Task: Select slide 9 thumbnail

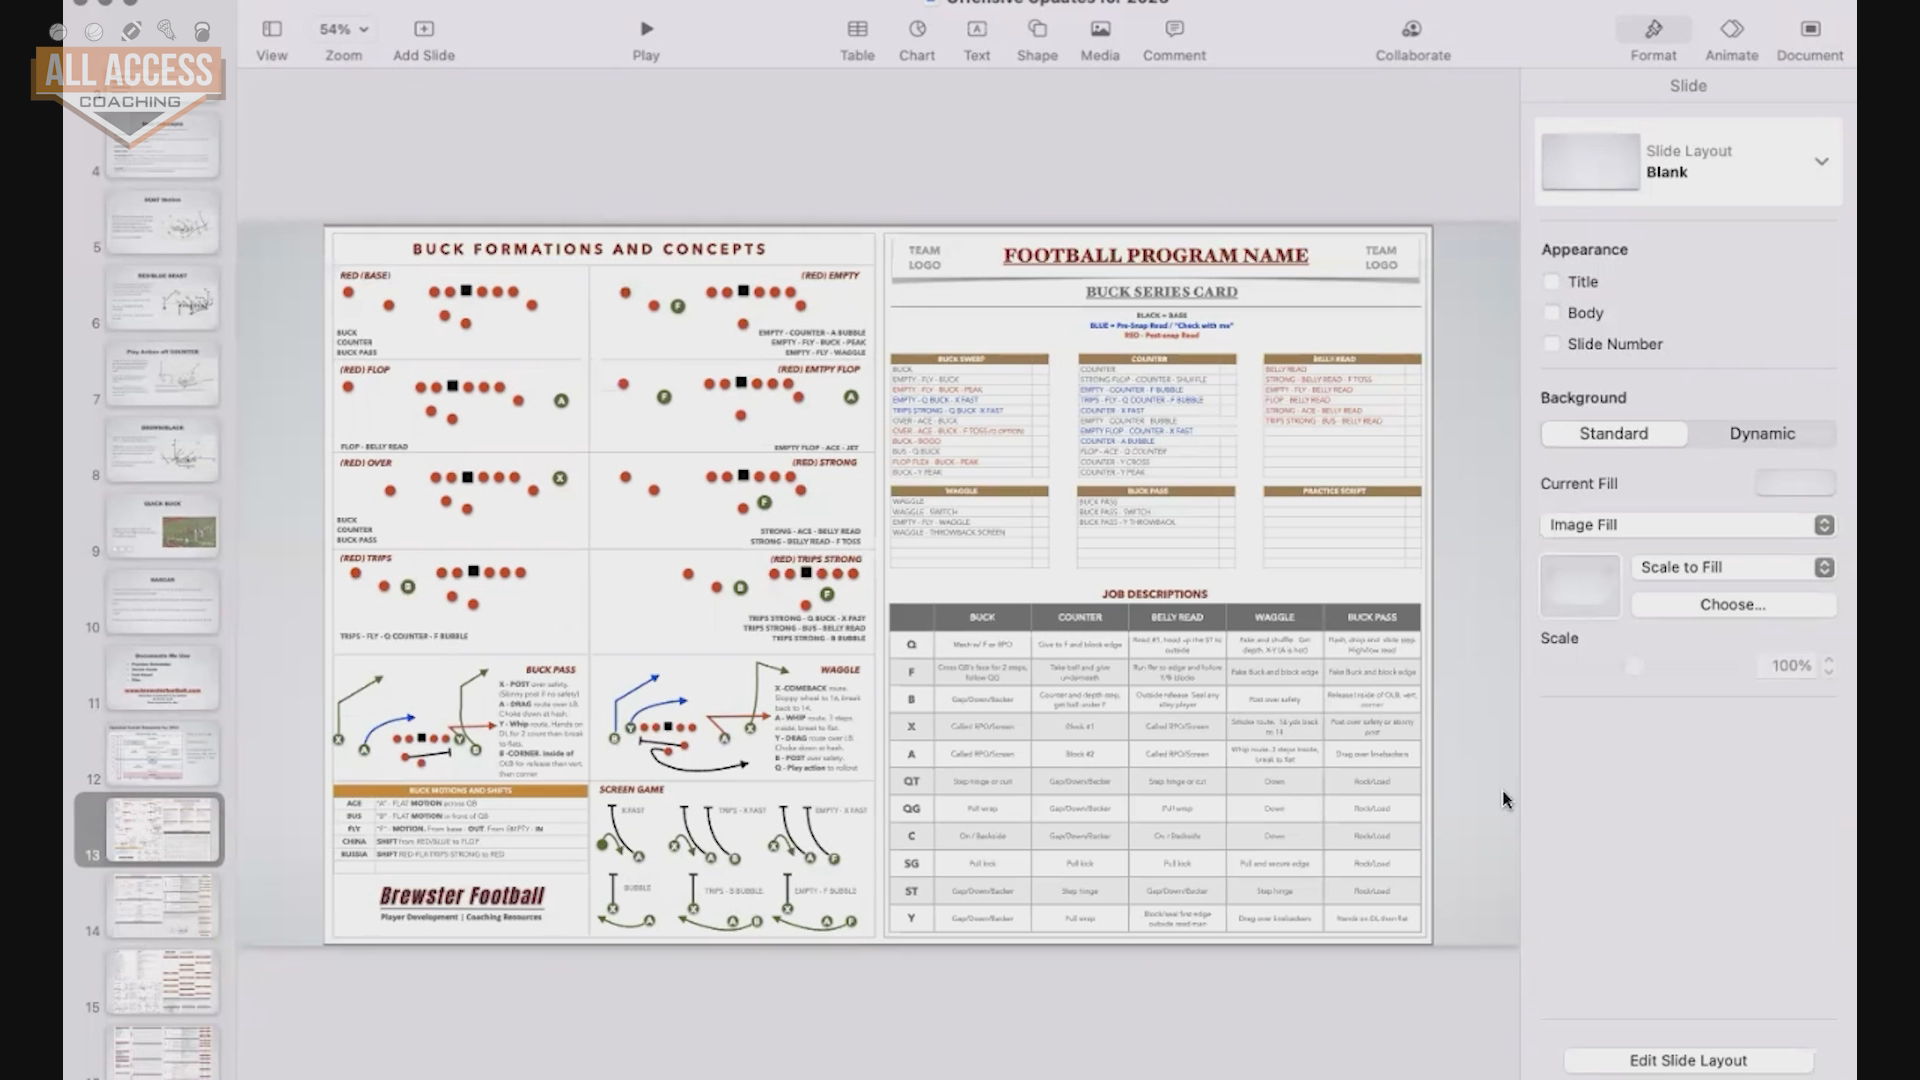Action: click(x=162, y=527)
